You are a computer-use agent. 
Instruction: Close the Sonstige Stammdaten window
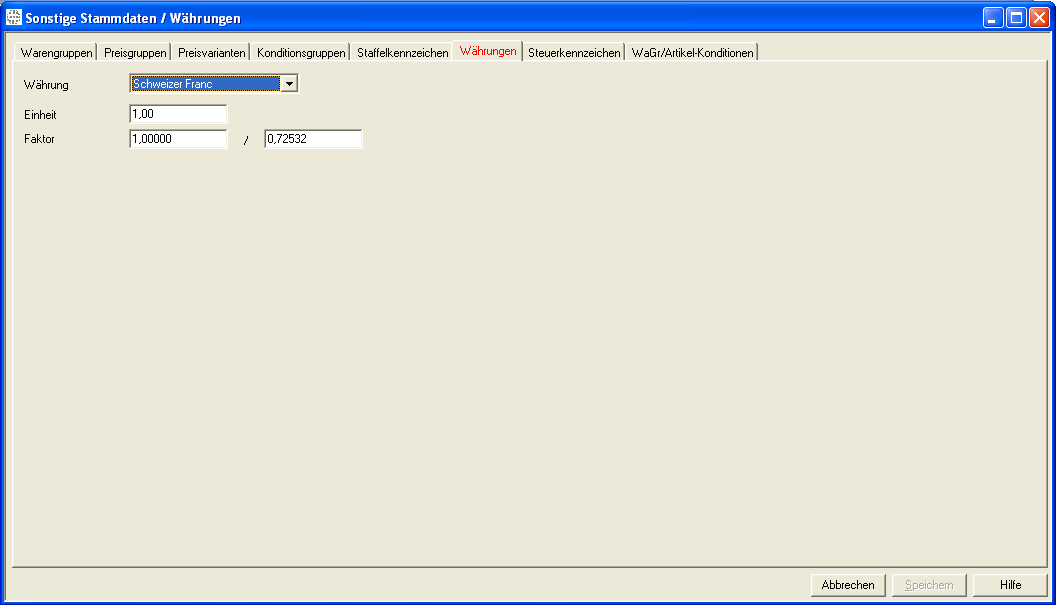tap(1039, 18)
